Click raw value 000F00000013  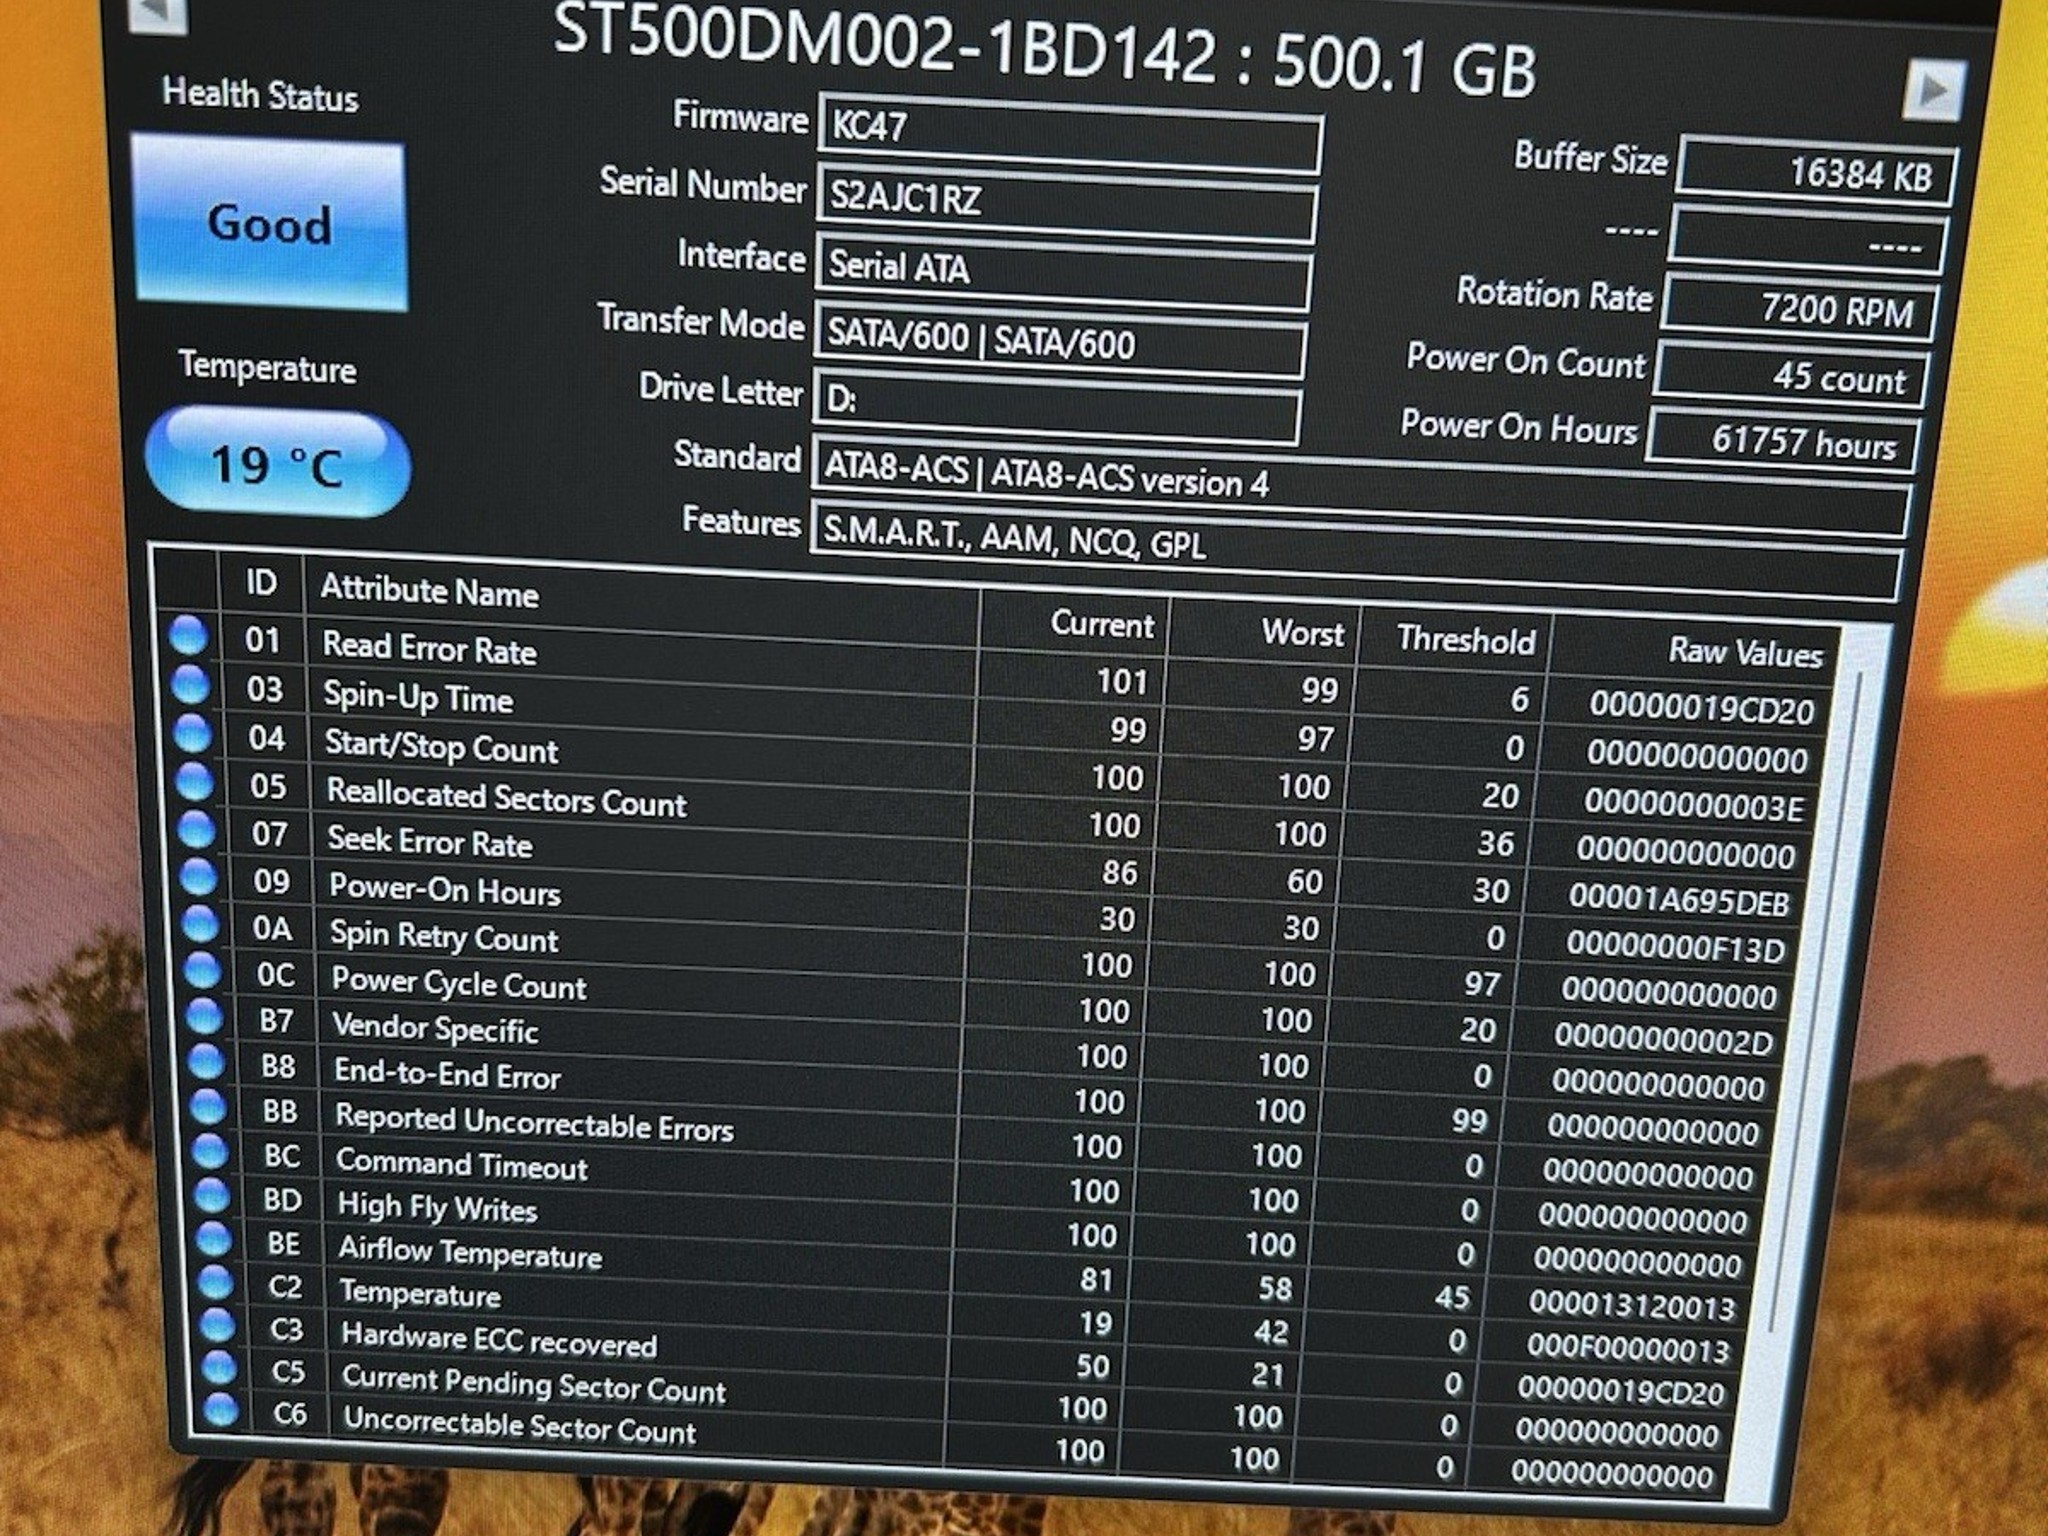coord(1628,1347)
